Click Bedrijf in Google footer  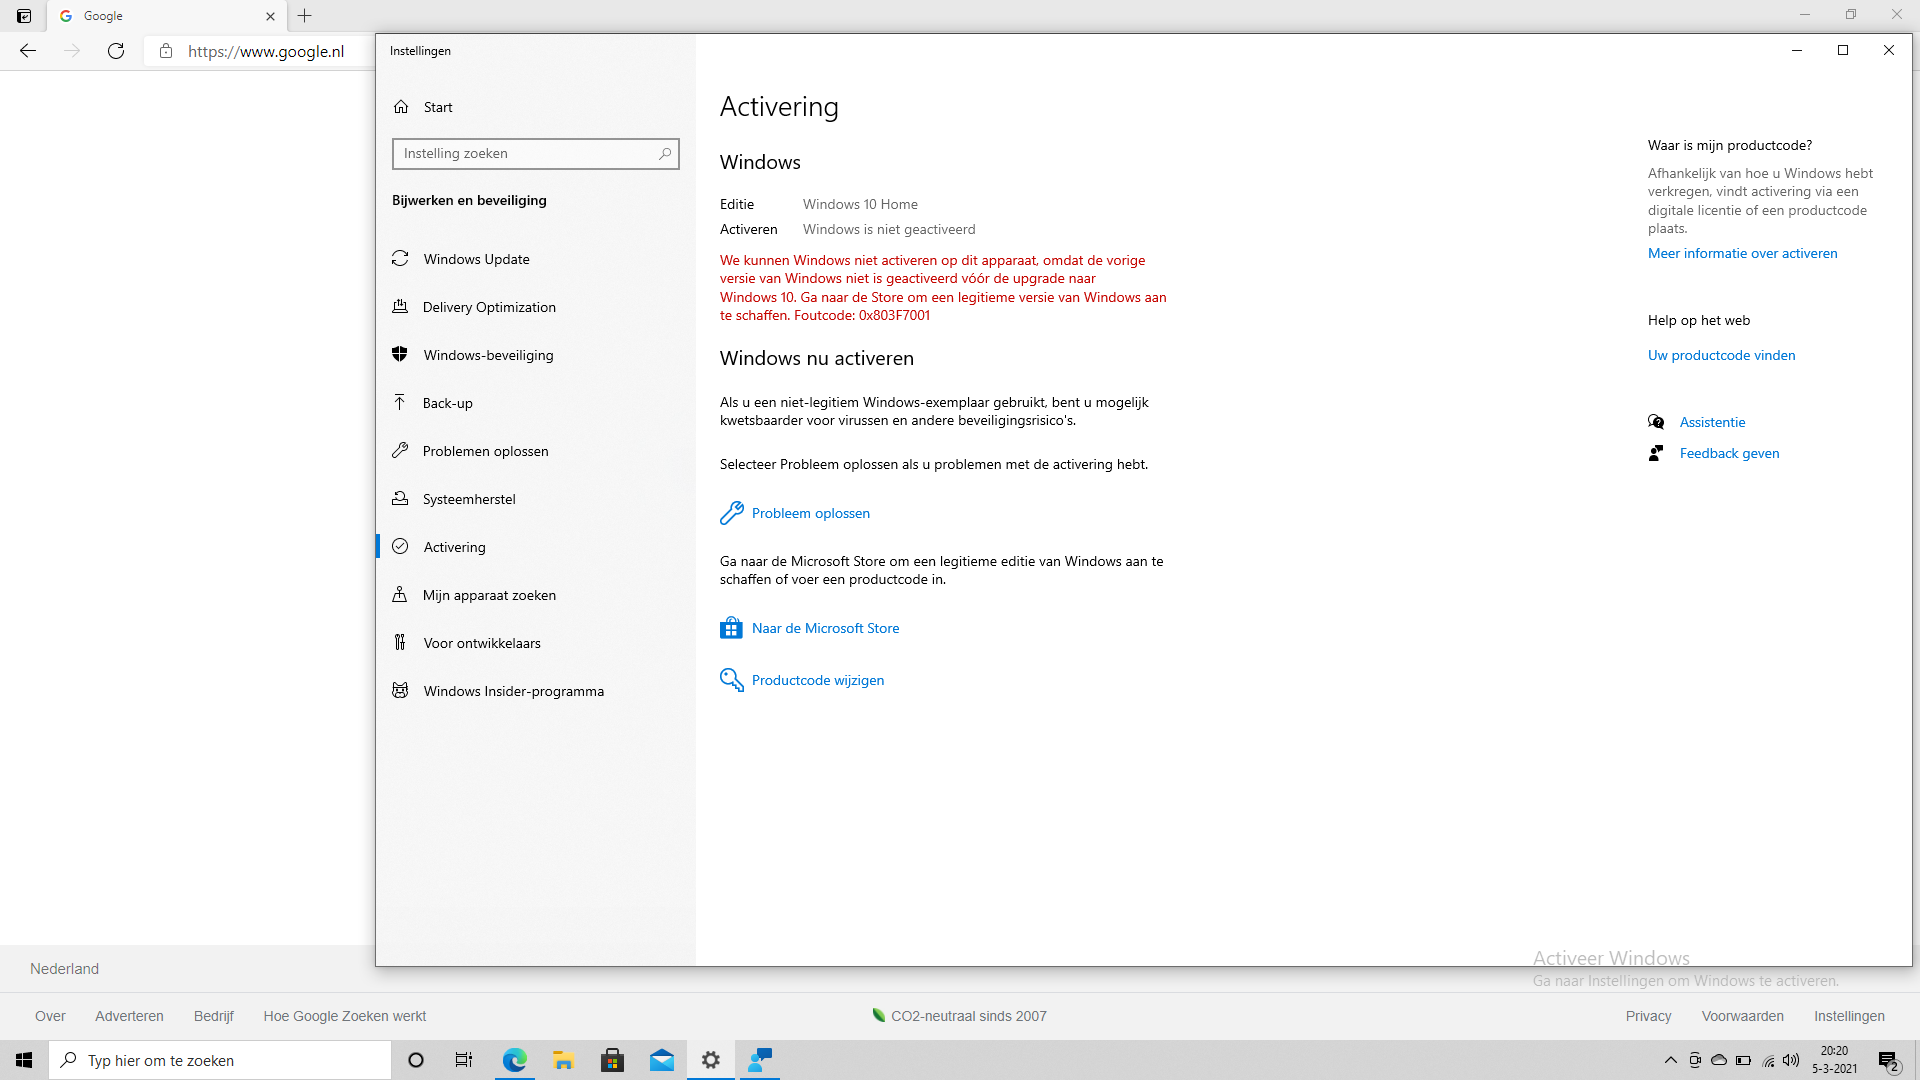[x=213, y=1016]
